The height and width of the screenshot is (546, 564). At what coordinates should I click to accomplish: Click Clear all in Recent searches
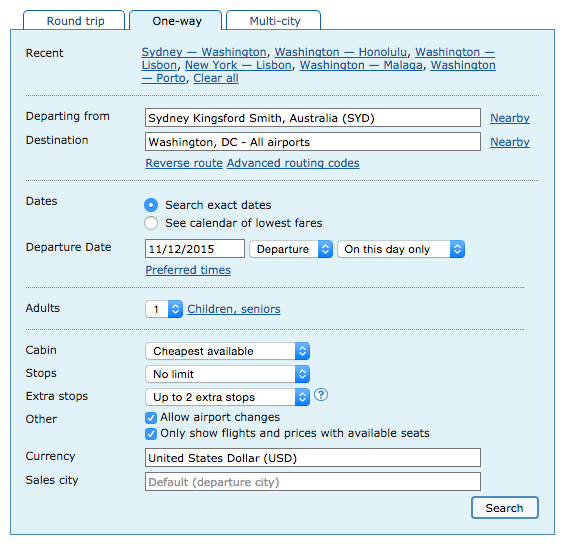coord(216,78)
